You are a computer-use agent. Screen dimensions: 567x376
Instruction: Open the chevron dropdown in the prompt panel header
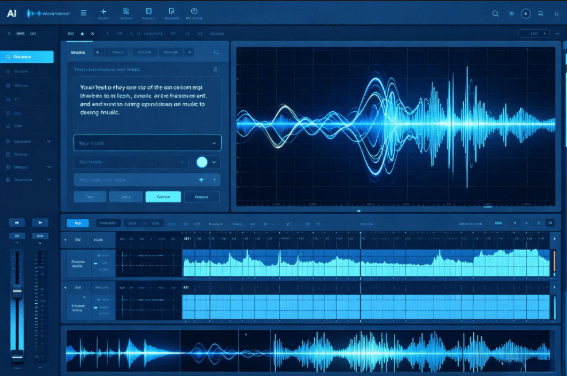pyautogui.click(x=189, y=52)
